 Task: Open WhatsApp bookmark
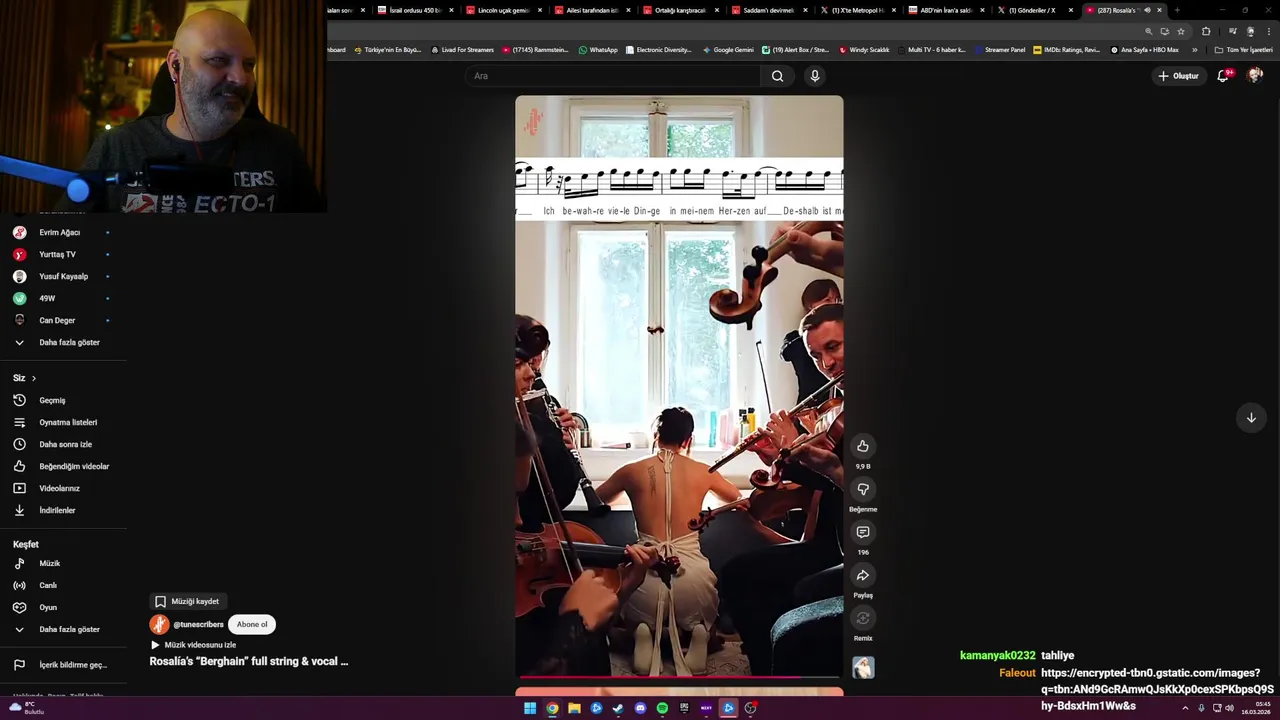pos(598,50)
